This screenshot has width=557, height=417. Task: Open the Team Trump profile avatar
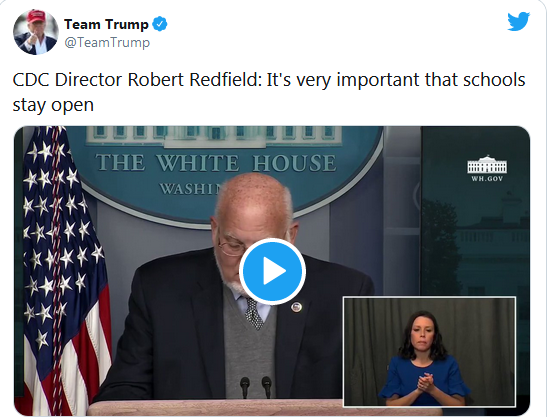(36, 32)
